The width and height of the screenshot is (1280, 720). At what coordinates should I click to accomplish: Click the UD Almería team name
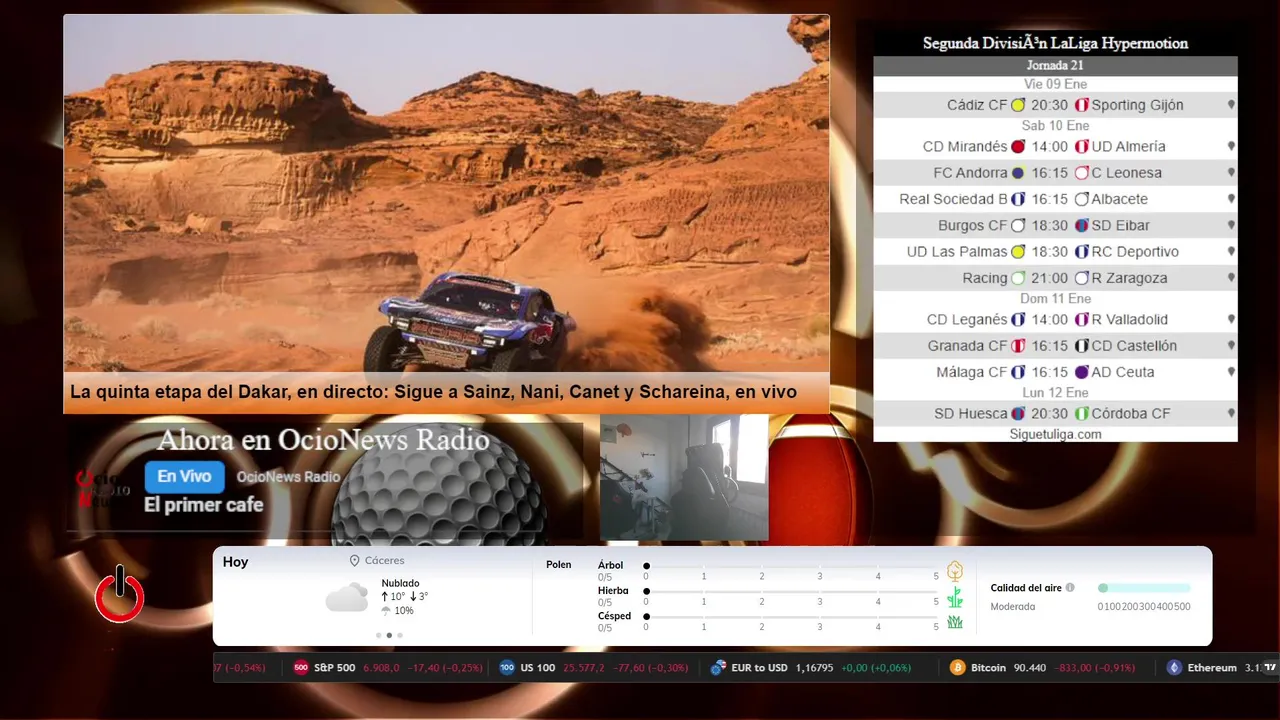[x=1128, y=146]
